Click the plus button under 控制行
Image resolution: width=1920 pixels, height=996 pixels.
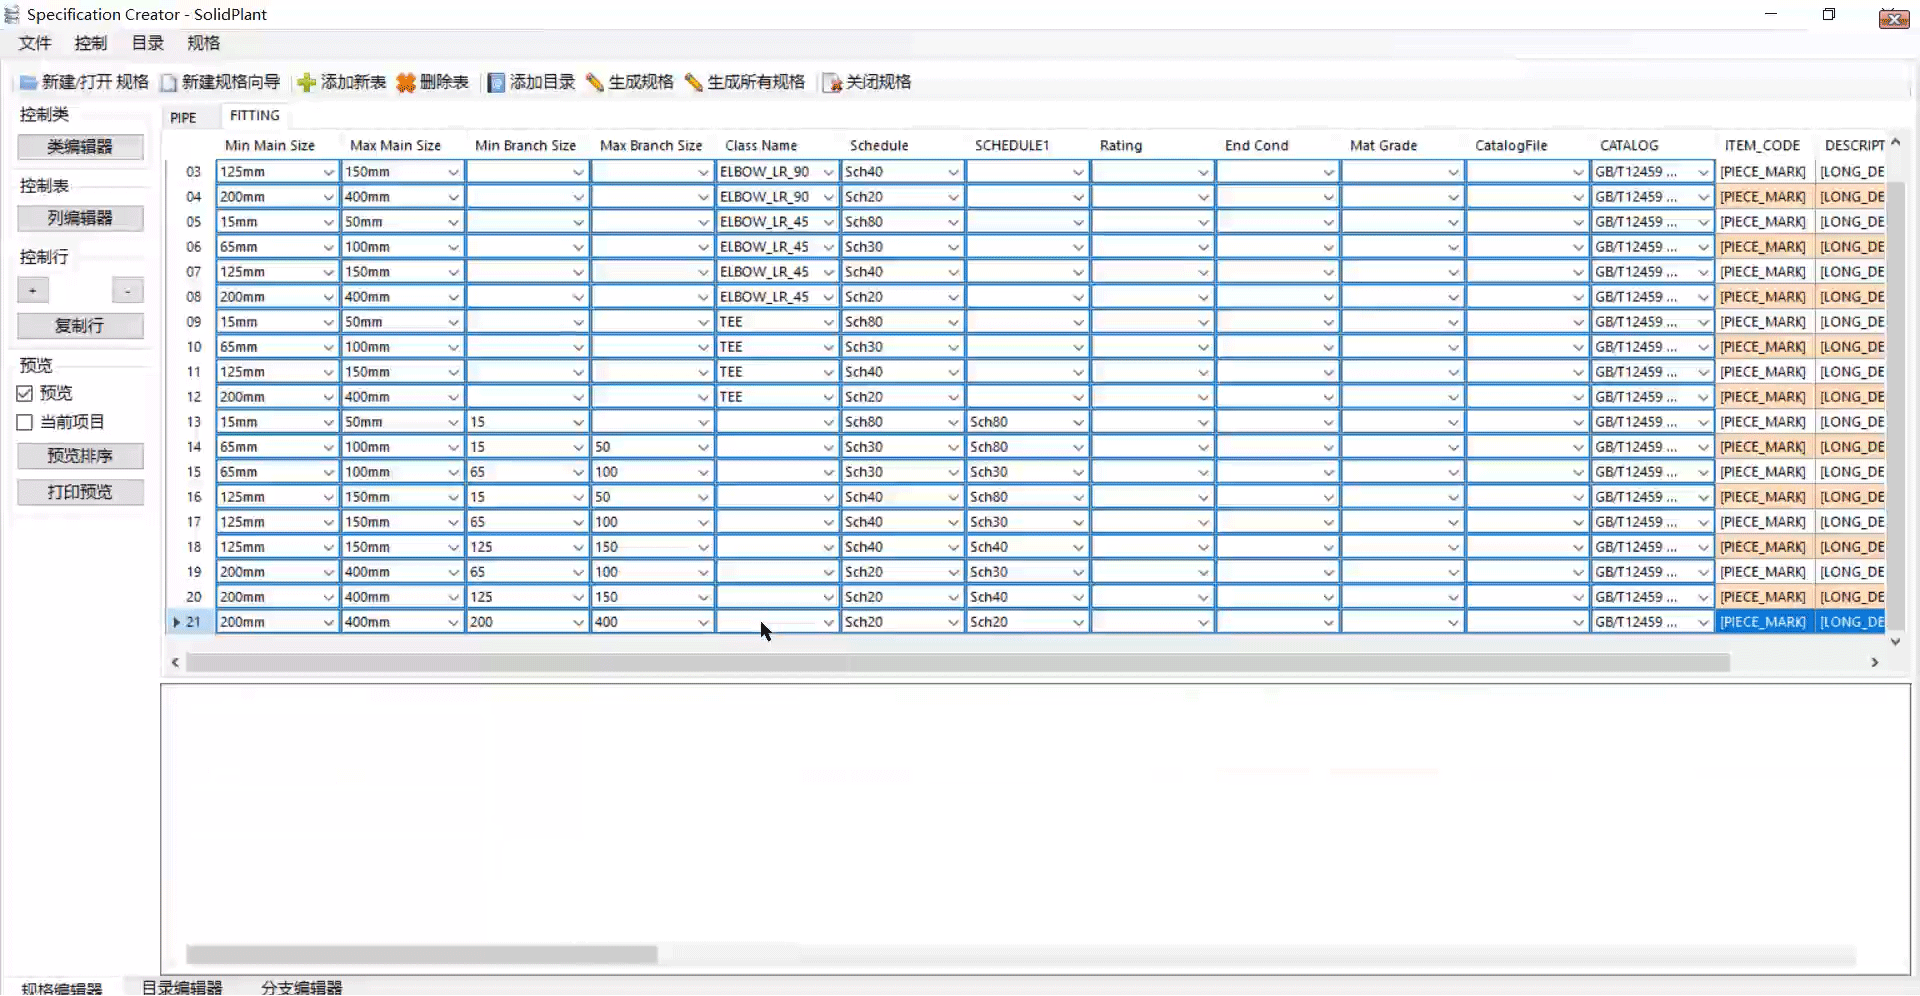coord(33,290)
